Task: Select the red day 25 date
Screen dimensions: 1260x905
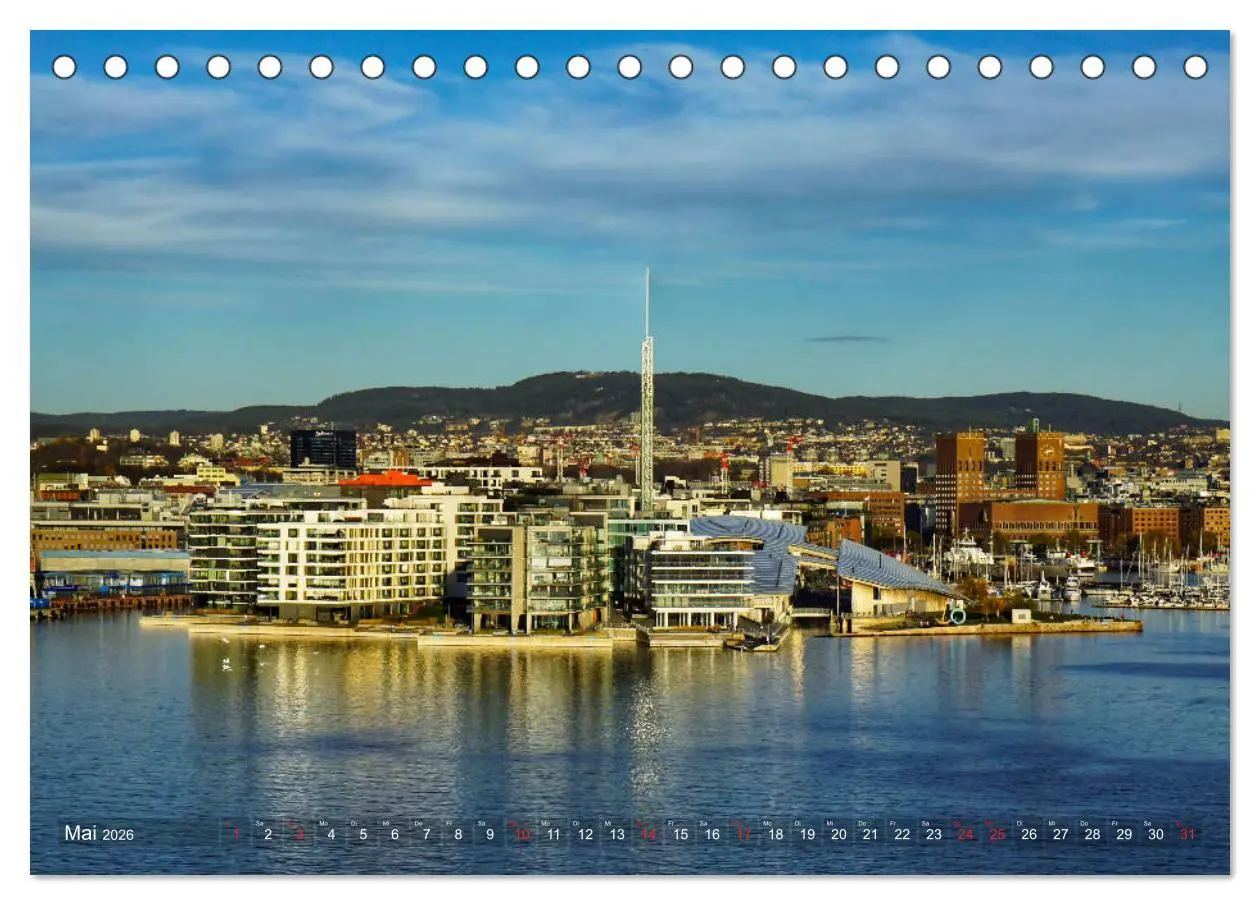Action: click(x=997, y=834)
